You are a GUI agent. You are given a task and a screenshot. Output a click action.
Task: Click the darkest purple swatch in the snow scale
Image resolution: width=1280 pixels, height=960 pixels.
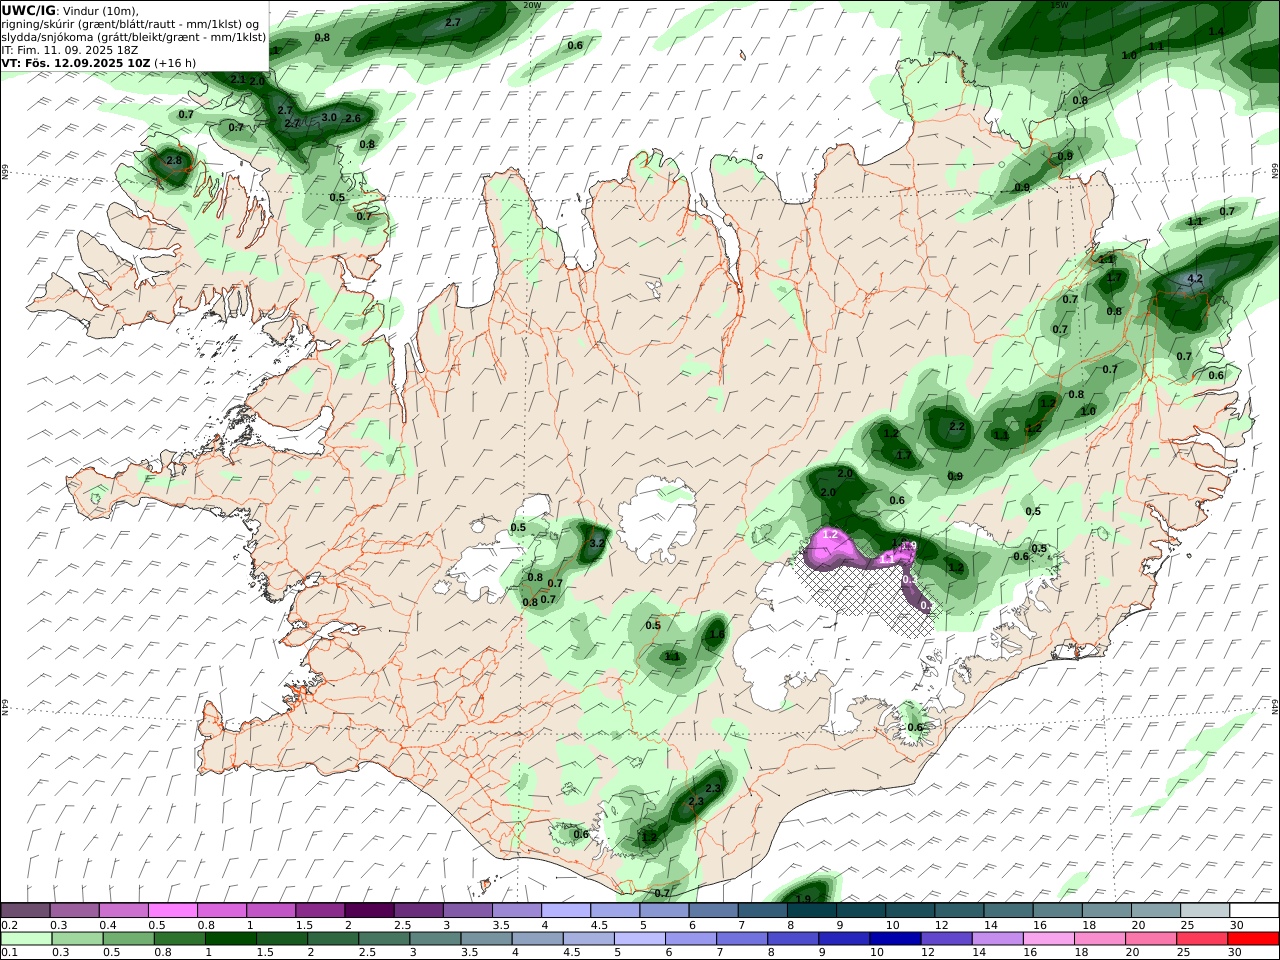pos(369,910)
